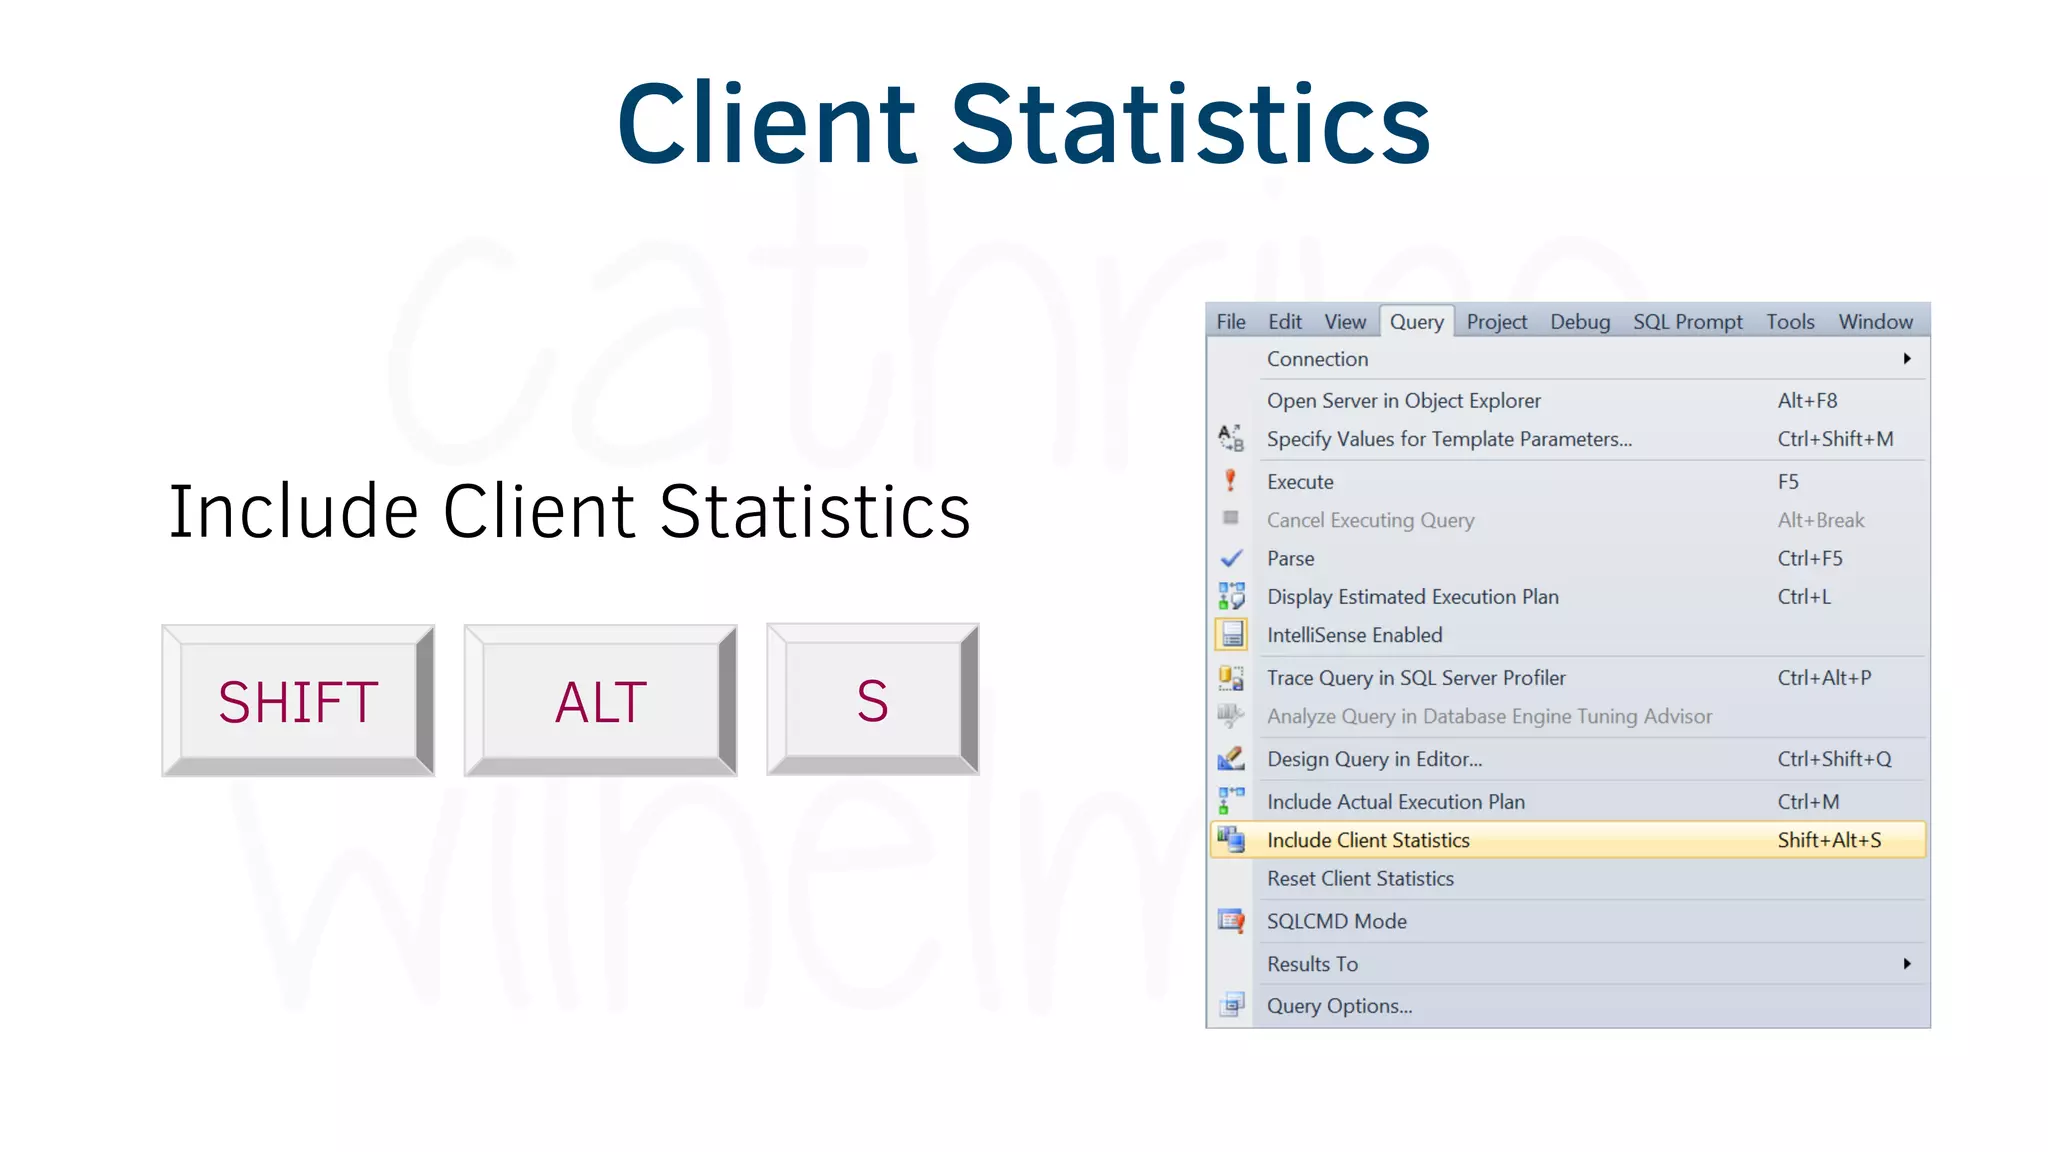The width and height of the screenshot is (2048, 1152).
Task: Open the View menu
Action: (x=1345, y=322)
